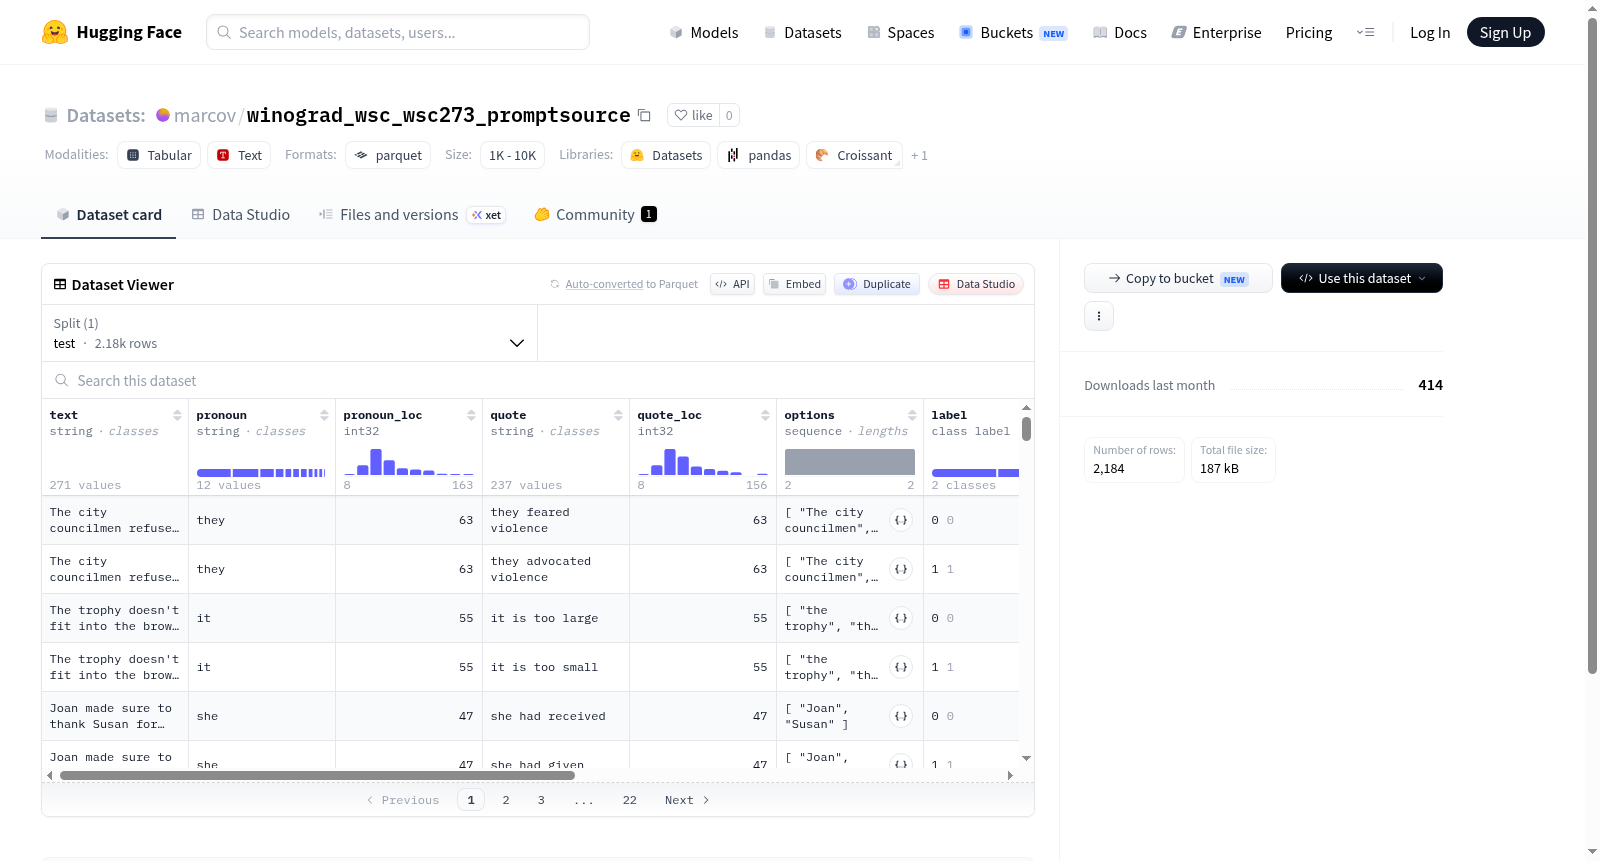Go to Models in top navigation
The width and height of the screenshot is (1600, 861).
coord(703,32)
